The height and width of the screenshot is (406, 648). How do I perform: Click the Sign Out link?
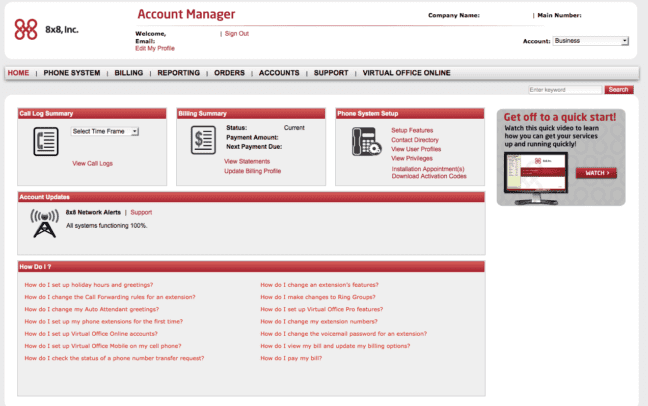tap(237, 33)
